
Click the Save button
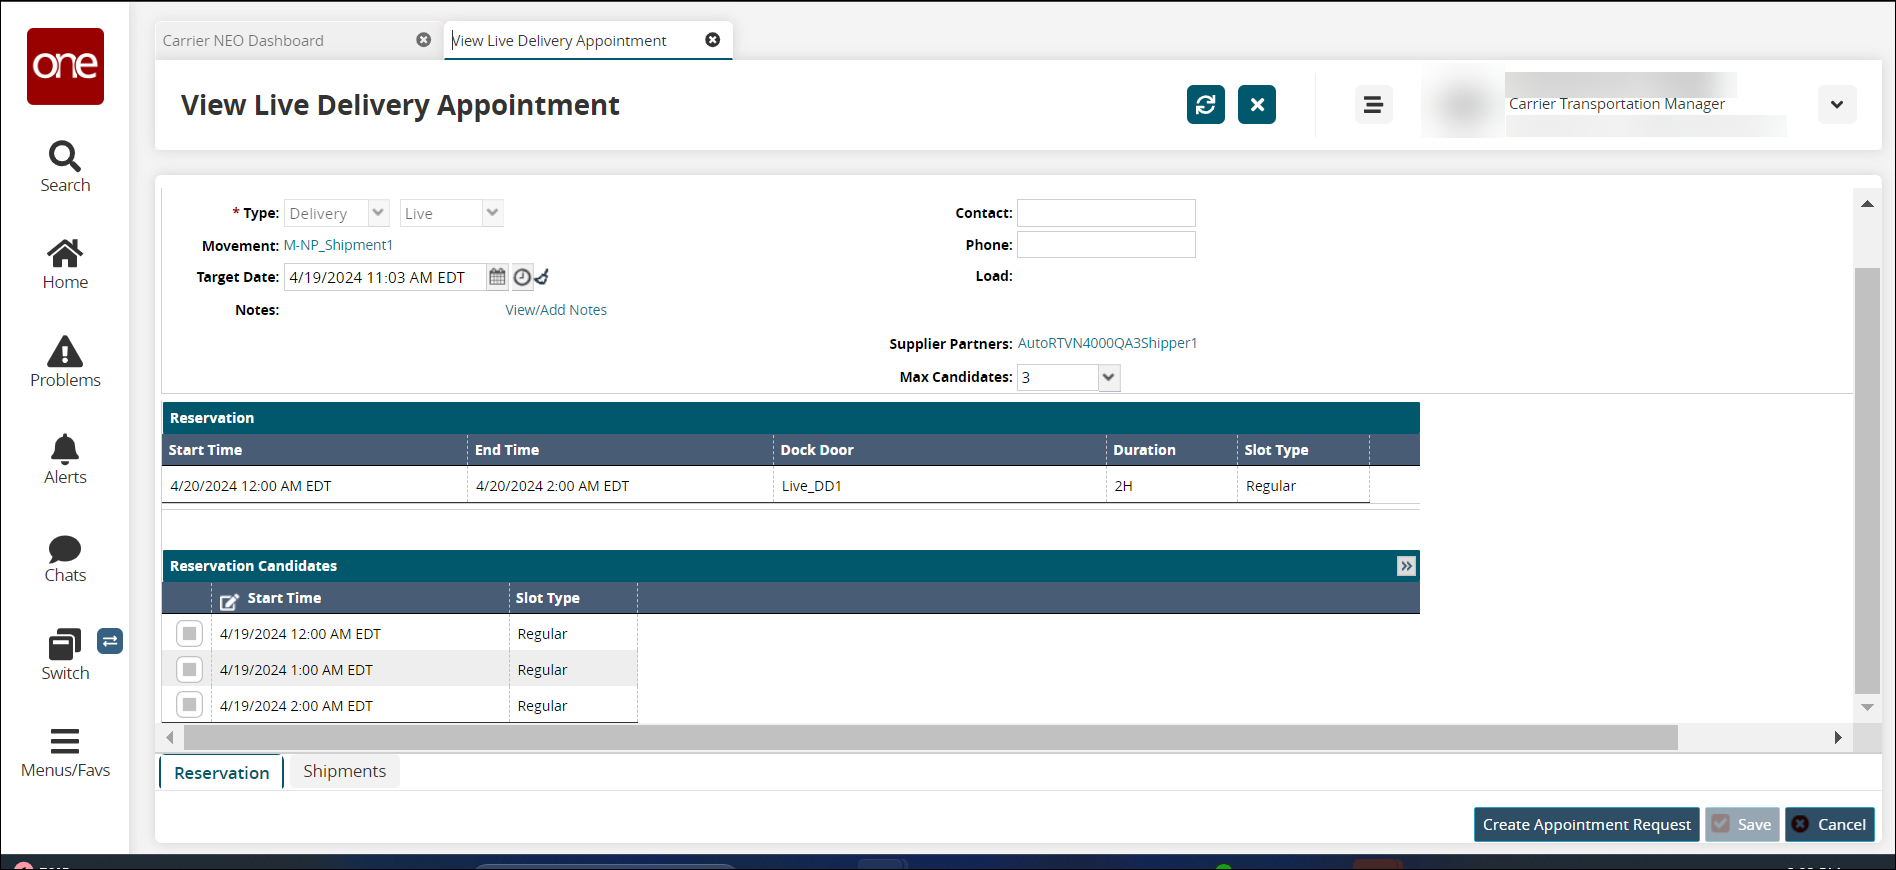tap(1742, 824)
